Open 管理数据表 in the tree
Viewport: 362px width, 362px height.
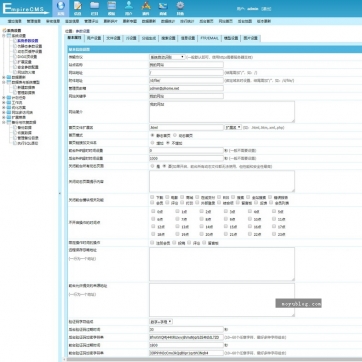(26, 92)
